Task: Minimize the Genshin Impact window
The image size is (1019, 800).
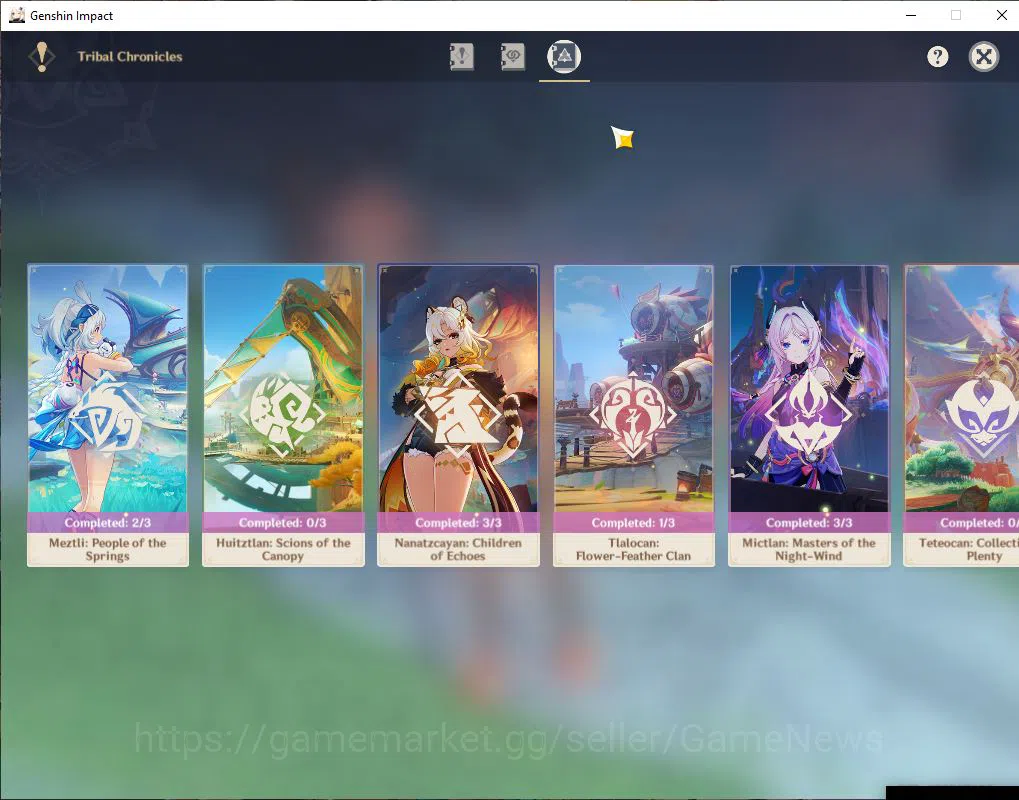Action: click(x=911, y=15)
